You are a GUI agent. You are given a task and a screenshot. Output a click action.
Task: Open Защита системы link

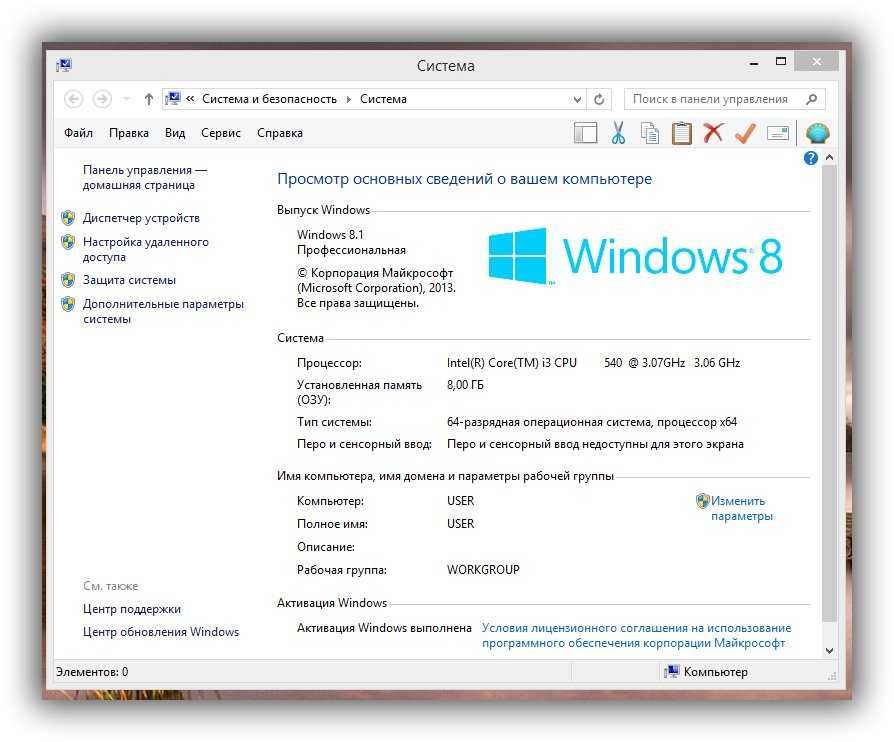[x=129, y=280]
